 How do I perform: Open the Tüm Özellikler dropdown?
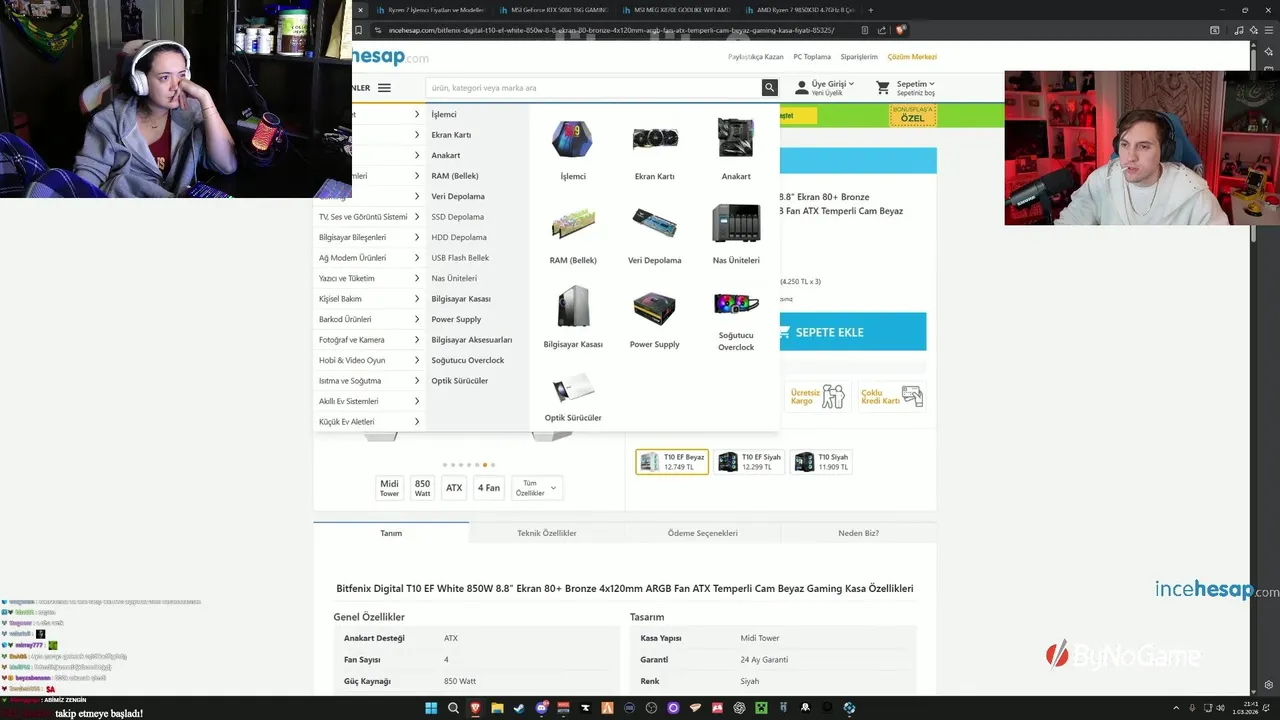click(x=537, y=488)
